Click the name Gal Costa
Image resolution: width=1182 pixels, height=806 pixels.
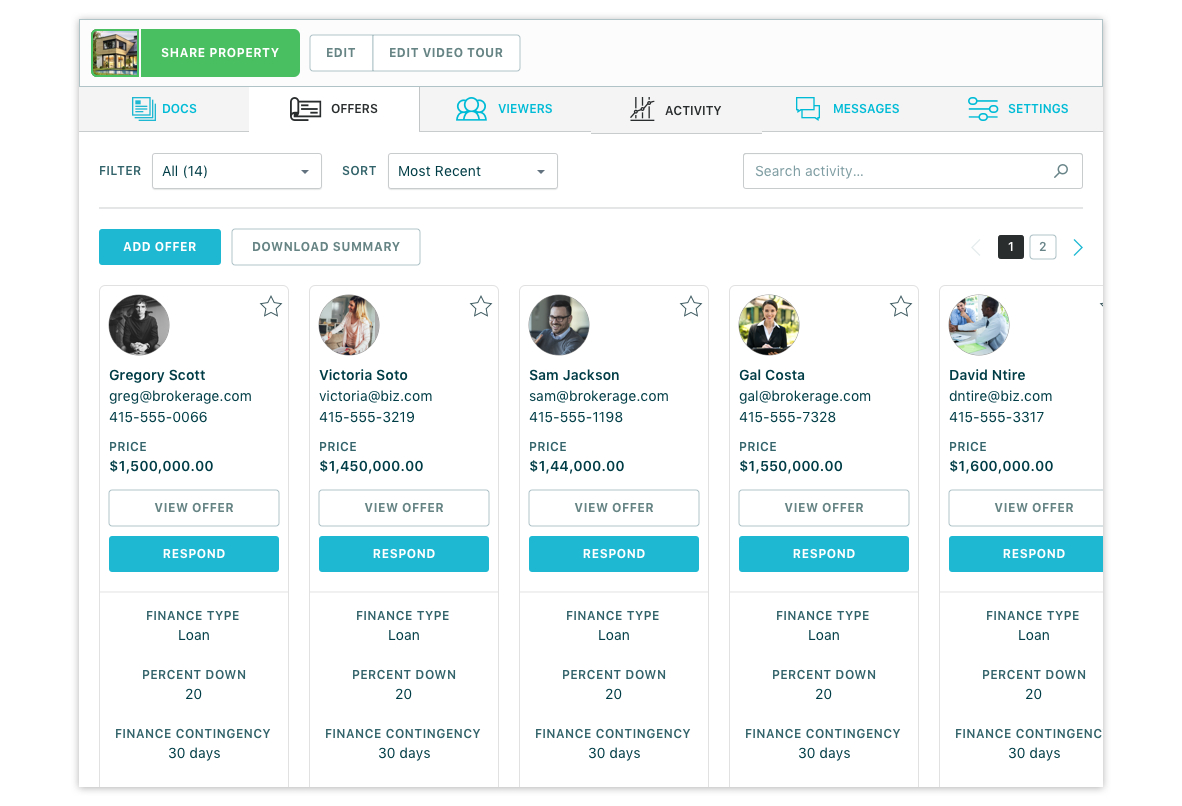[x=772, y=375]
